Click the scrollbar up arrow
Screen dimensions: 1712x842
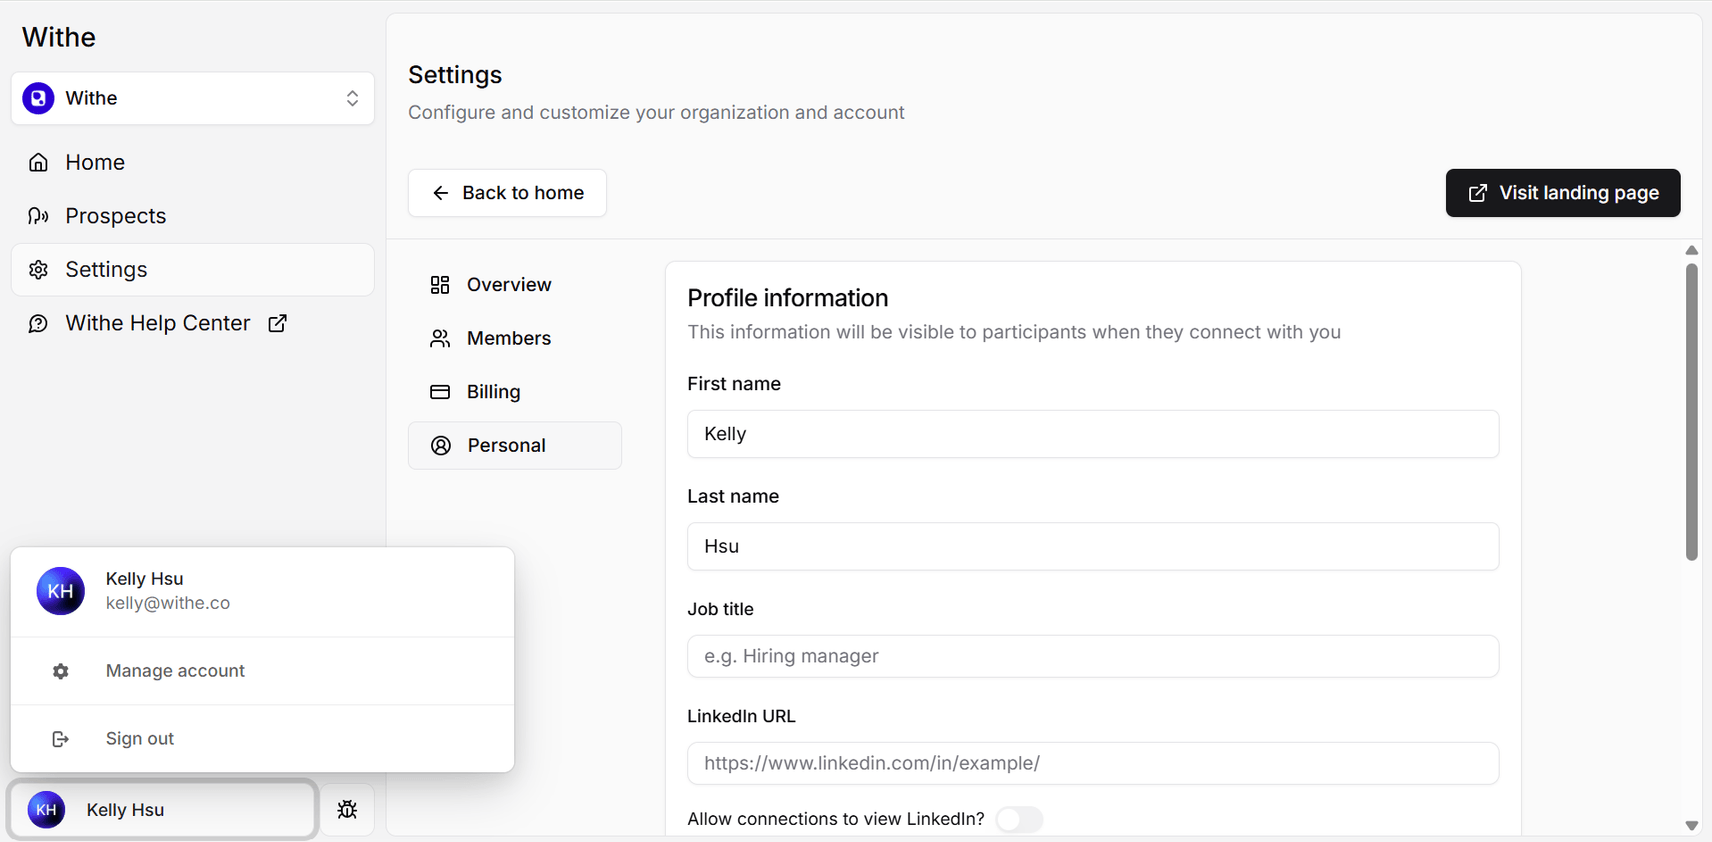(1692, 250)
